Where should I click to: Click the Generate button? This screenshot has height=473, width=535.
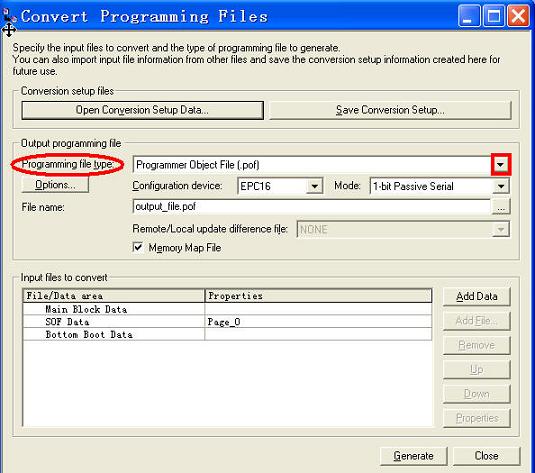(413, 456)
